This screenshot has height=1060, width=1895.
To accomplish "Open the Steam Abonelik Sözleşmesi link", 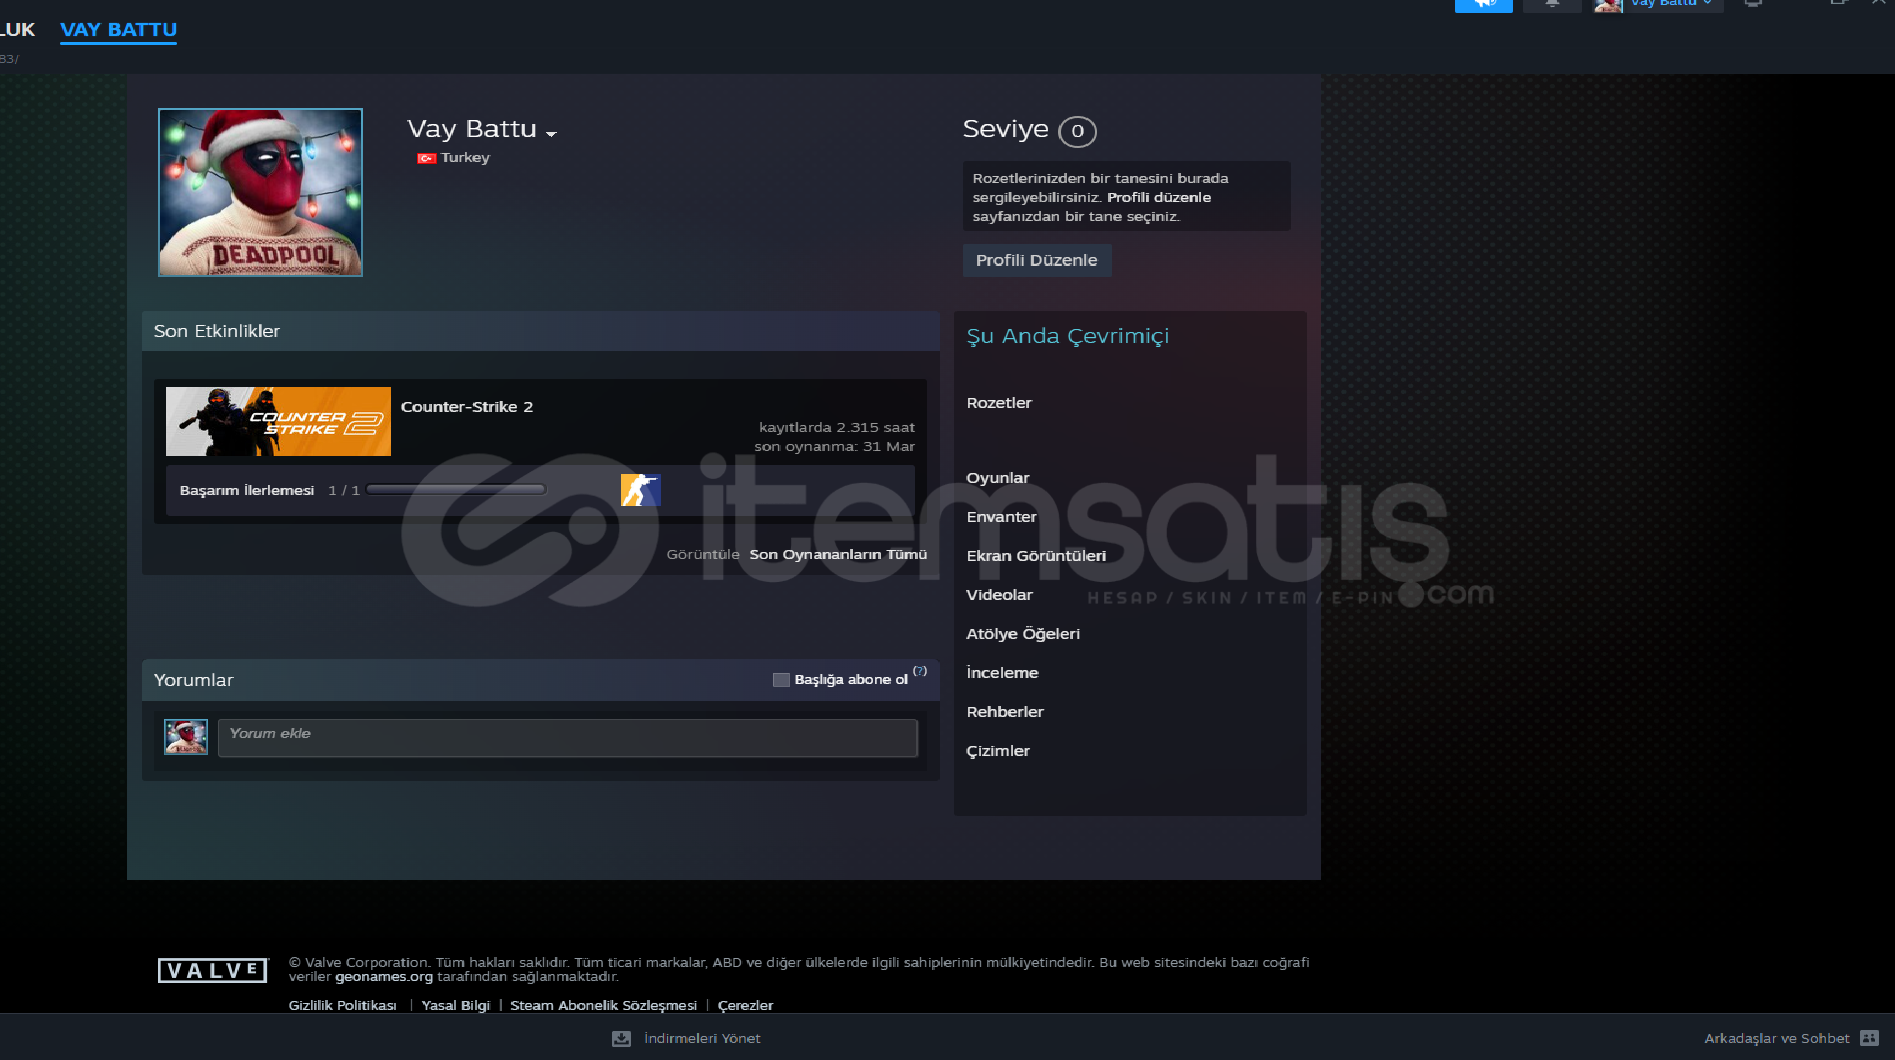I will click(603, 1005).
